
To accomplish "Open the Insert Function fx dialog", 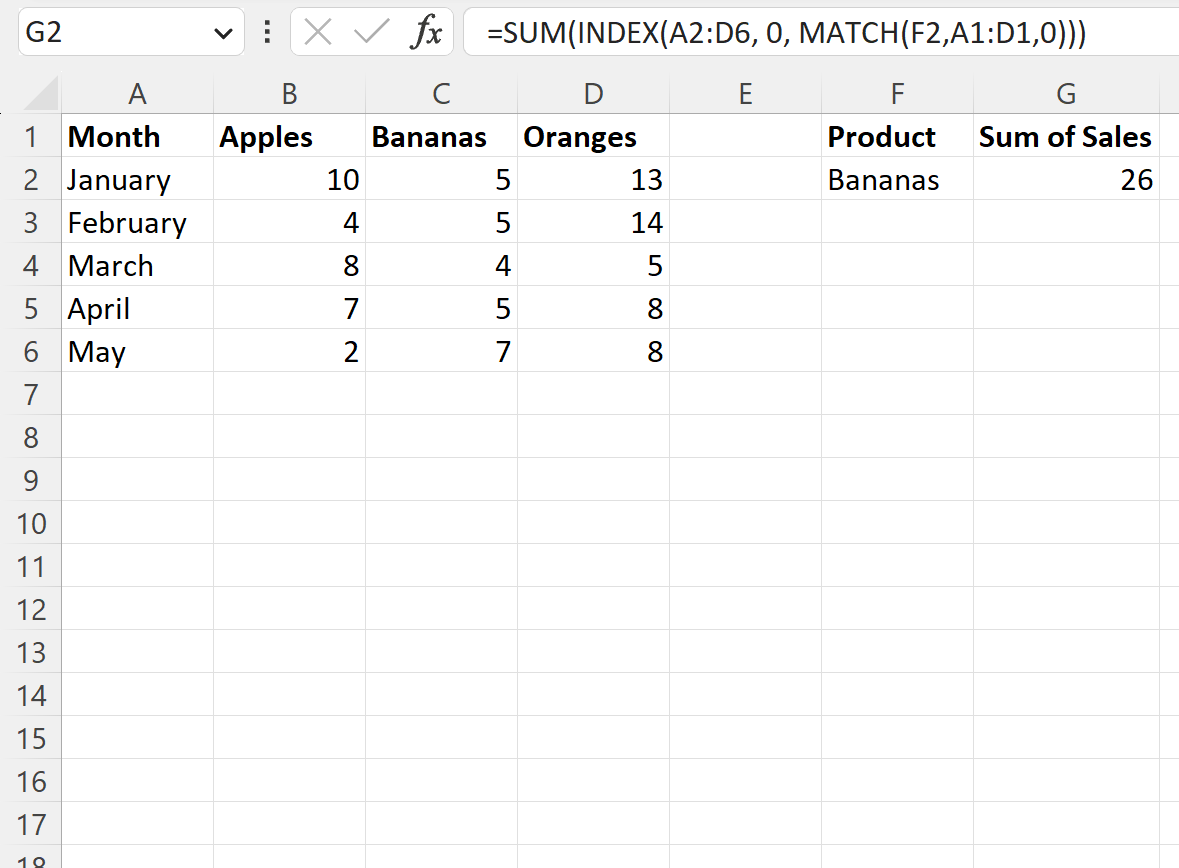I will [x=426, y=32].
